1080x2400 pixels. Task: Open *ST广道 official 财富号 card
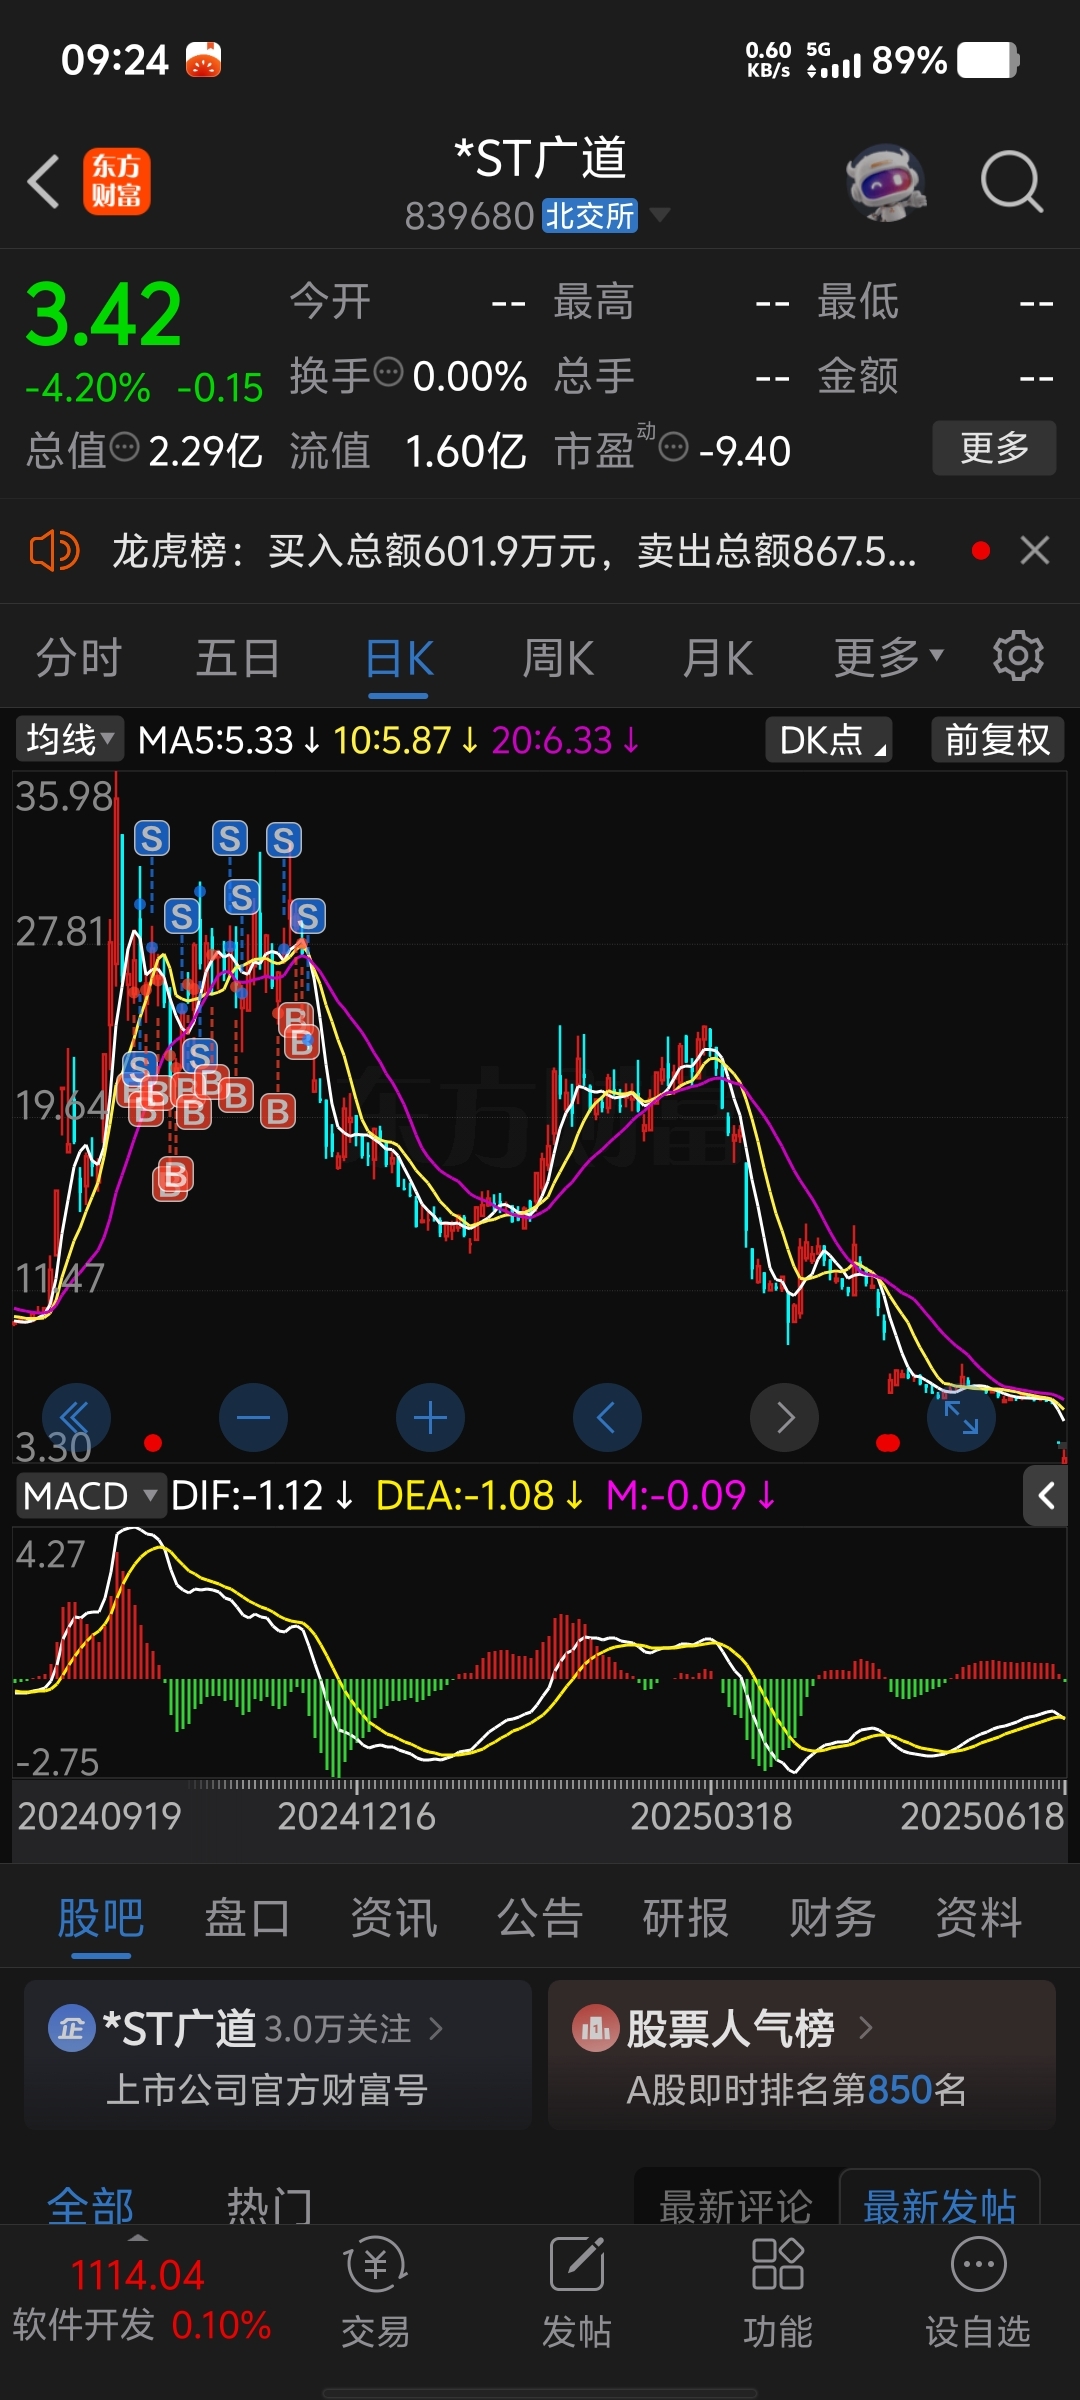tap(278, 2055)
